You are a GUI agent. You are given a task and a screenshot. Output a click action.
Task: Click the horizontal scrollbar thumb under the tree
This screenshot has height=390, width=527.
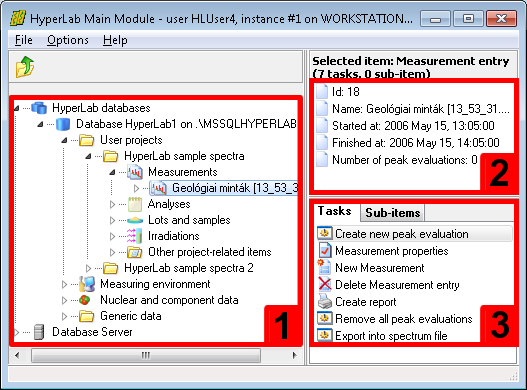tap(146, 355)
